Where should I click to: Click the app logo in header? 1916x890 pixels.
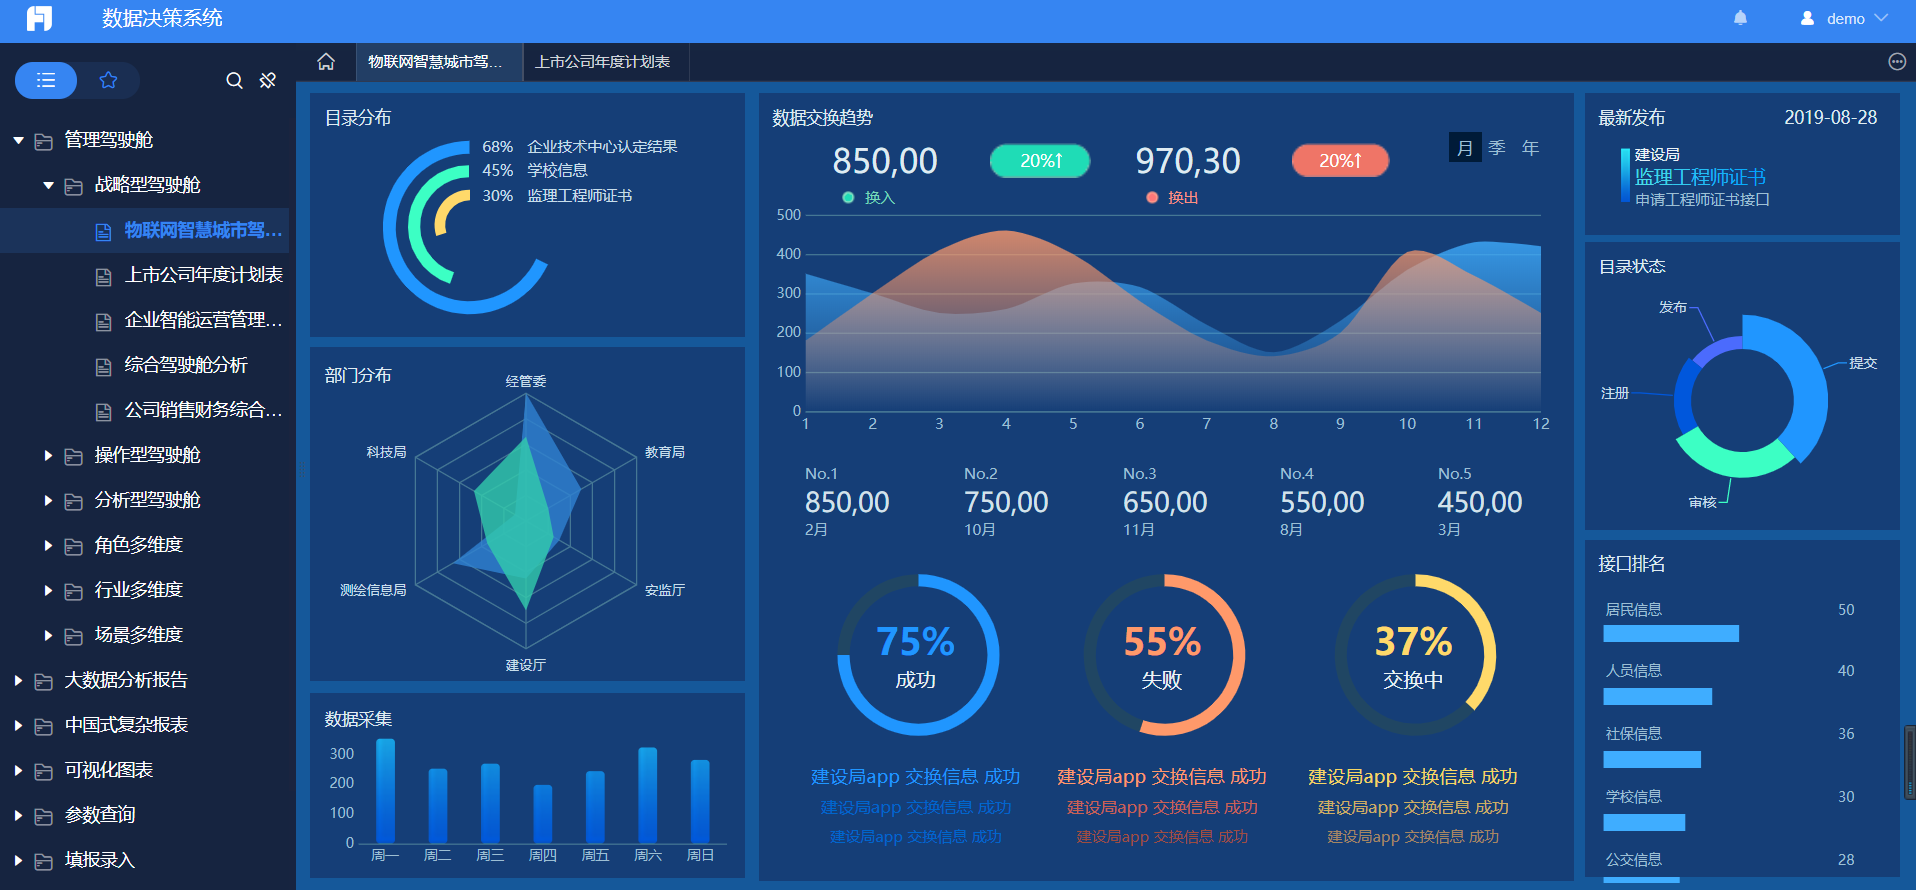coord(39,18)
